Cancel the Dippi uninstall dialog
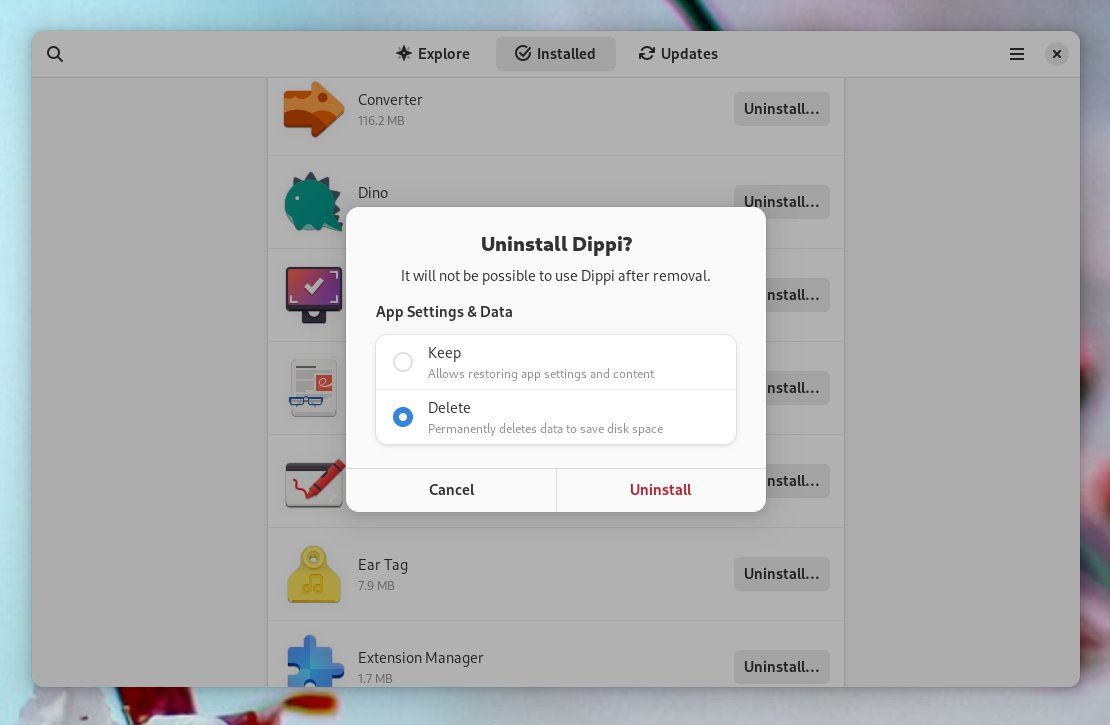Image resolution: width=1110 pixels, height=725 pixels. (x=451, y=490)
